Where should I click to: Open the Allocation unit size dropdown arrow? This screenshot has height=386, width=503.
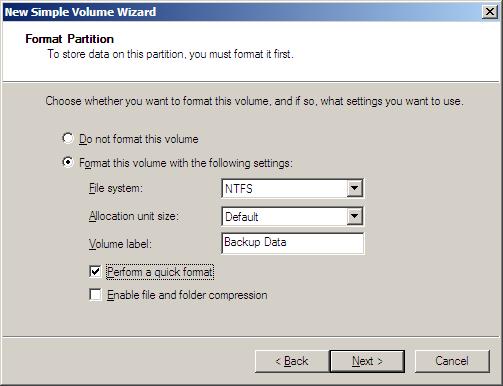354,217
